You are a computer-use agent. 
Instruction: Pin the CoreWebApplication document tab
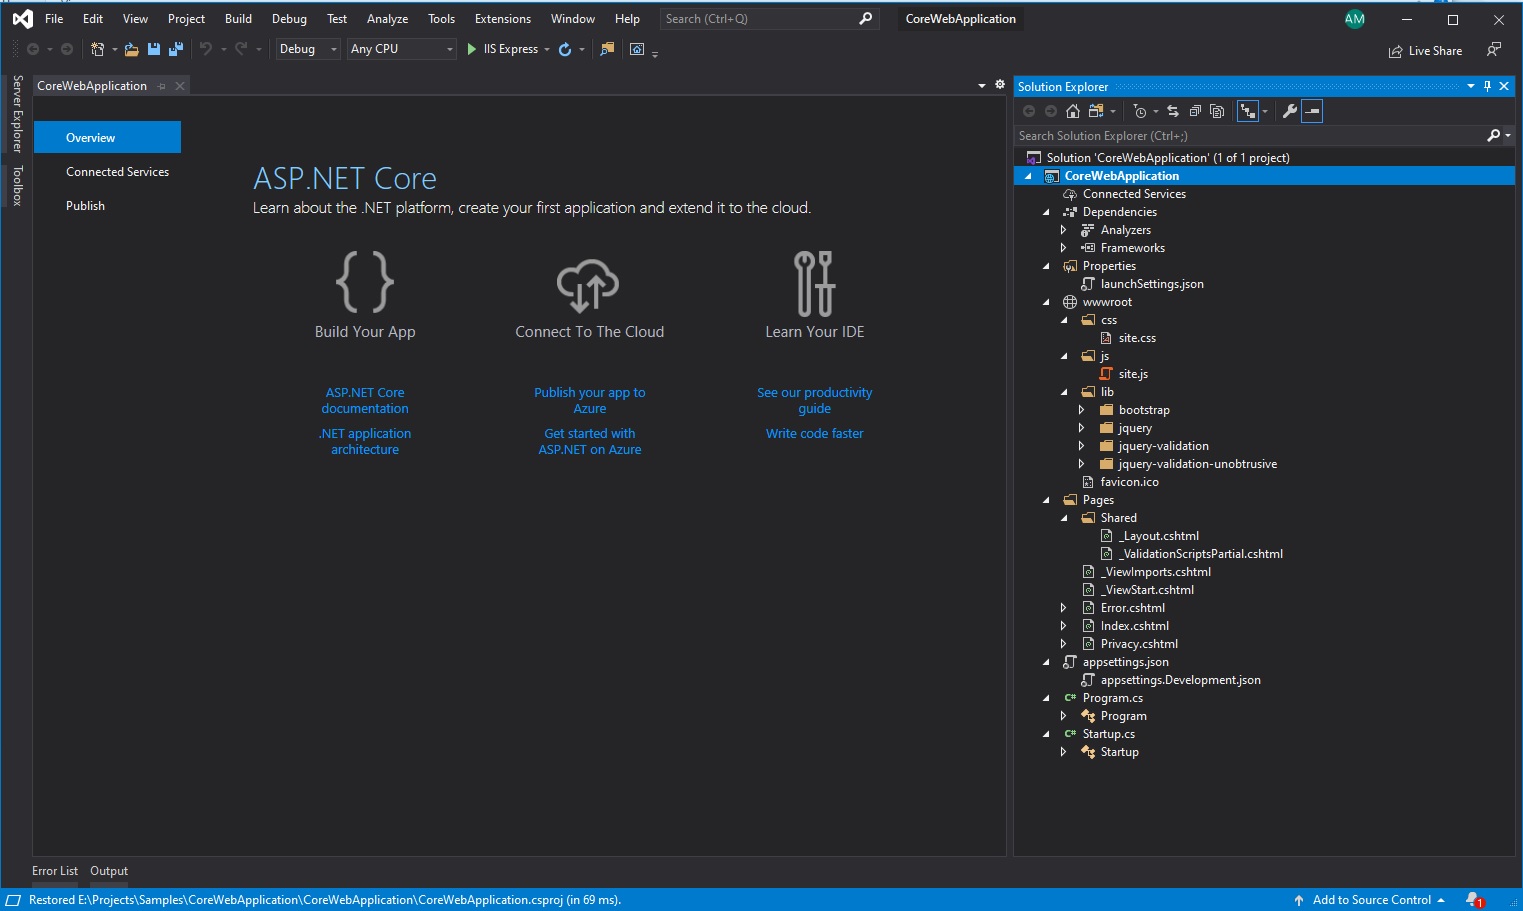162,86
